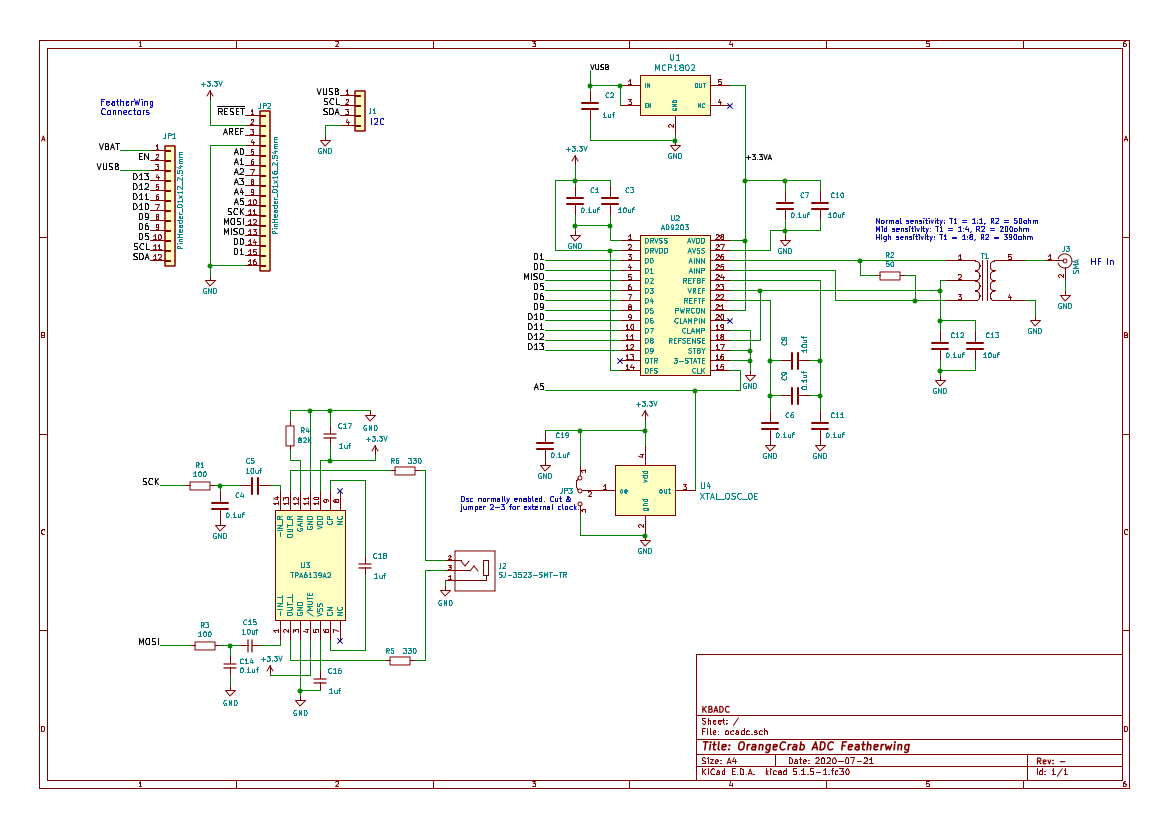
Task: Select resistor R1 on the SCK line
Action: tap(200, 485)
